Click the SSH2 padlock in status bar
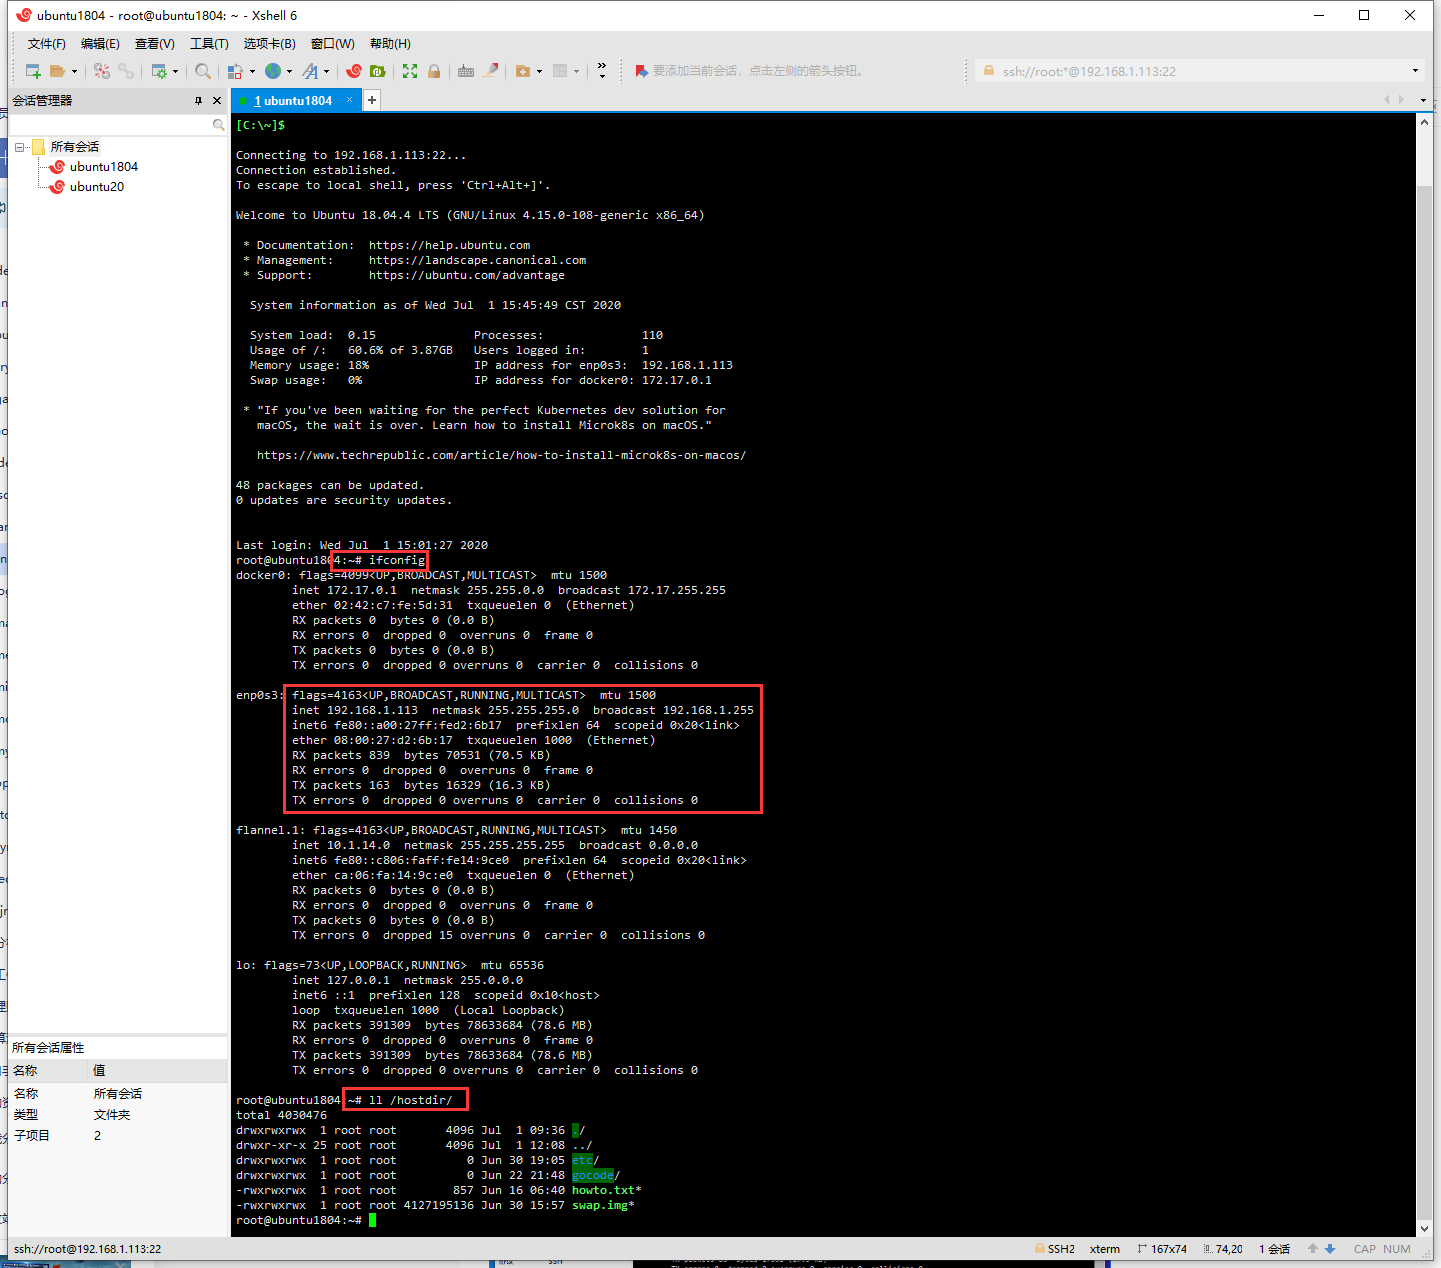The height and width of the screenshot is (1268, 1441). pyautogui.click(x=1041, y=1248)
